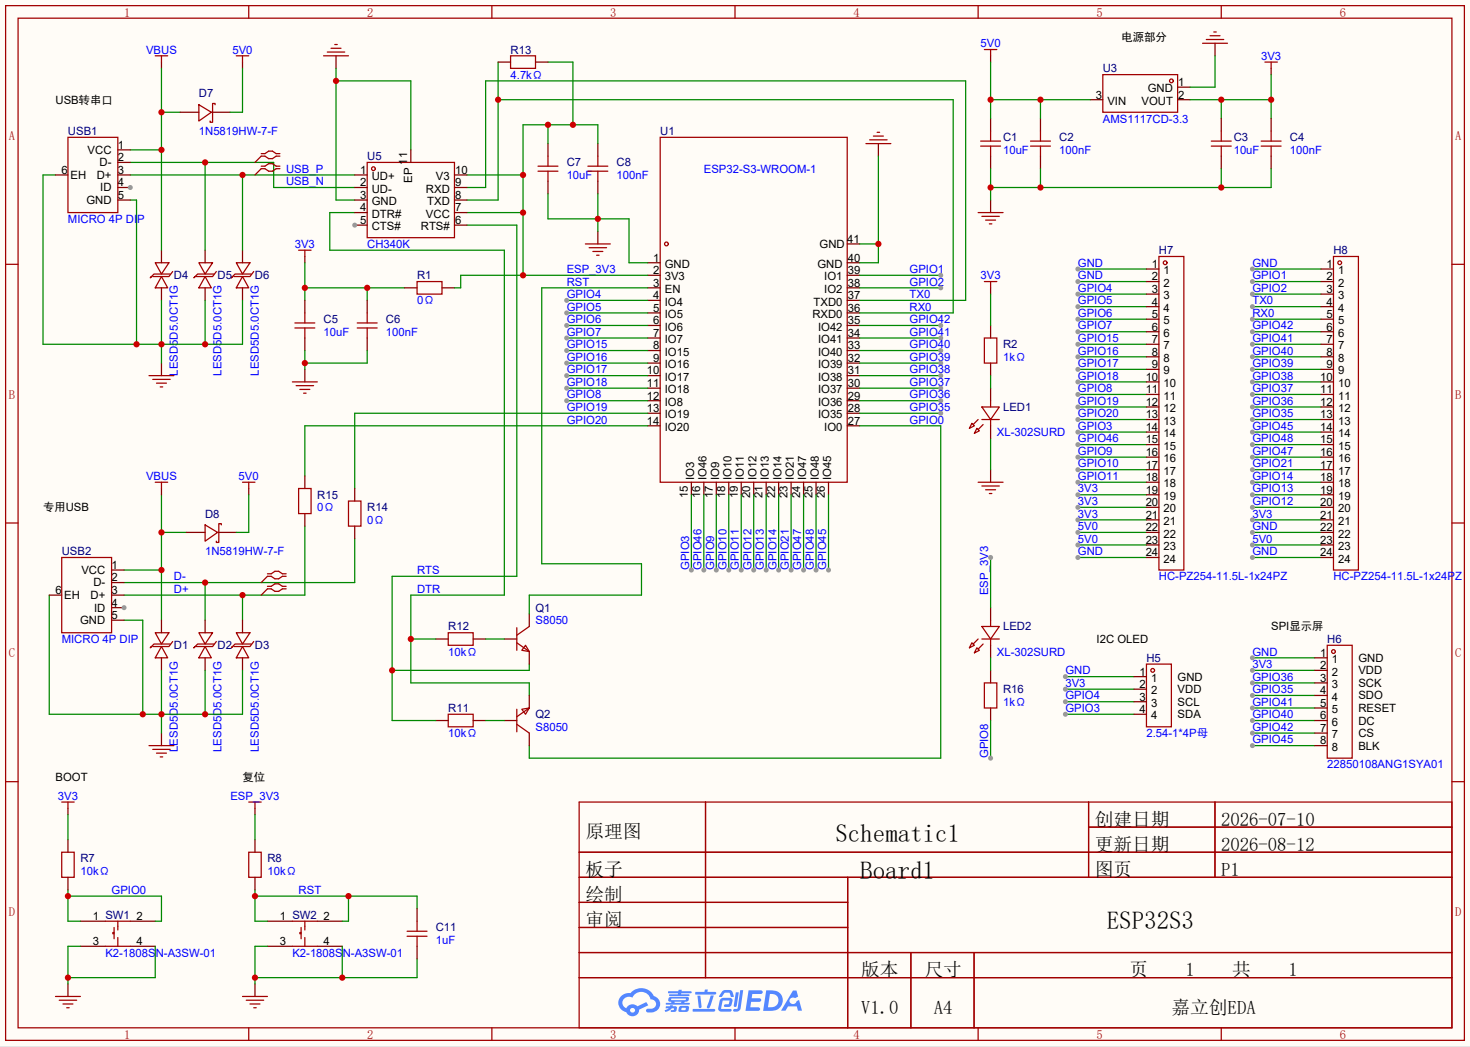Click "Schematic1" in the title block
1470x1047 pixels.
click(897, 834)
